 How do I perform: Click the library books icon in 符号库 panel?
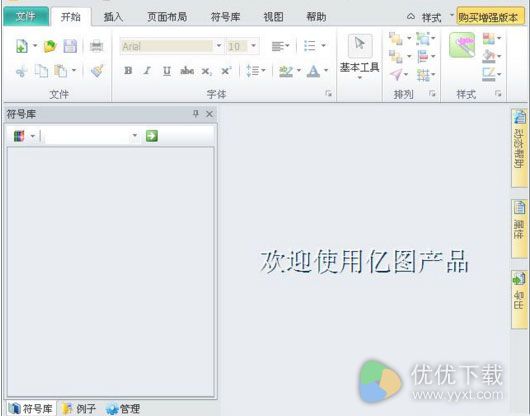(19, 136)
